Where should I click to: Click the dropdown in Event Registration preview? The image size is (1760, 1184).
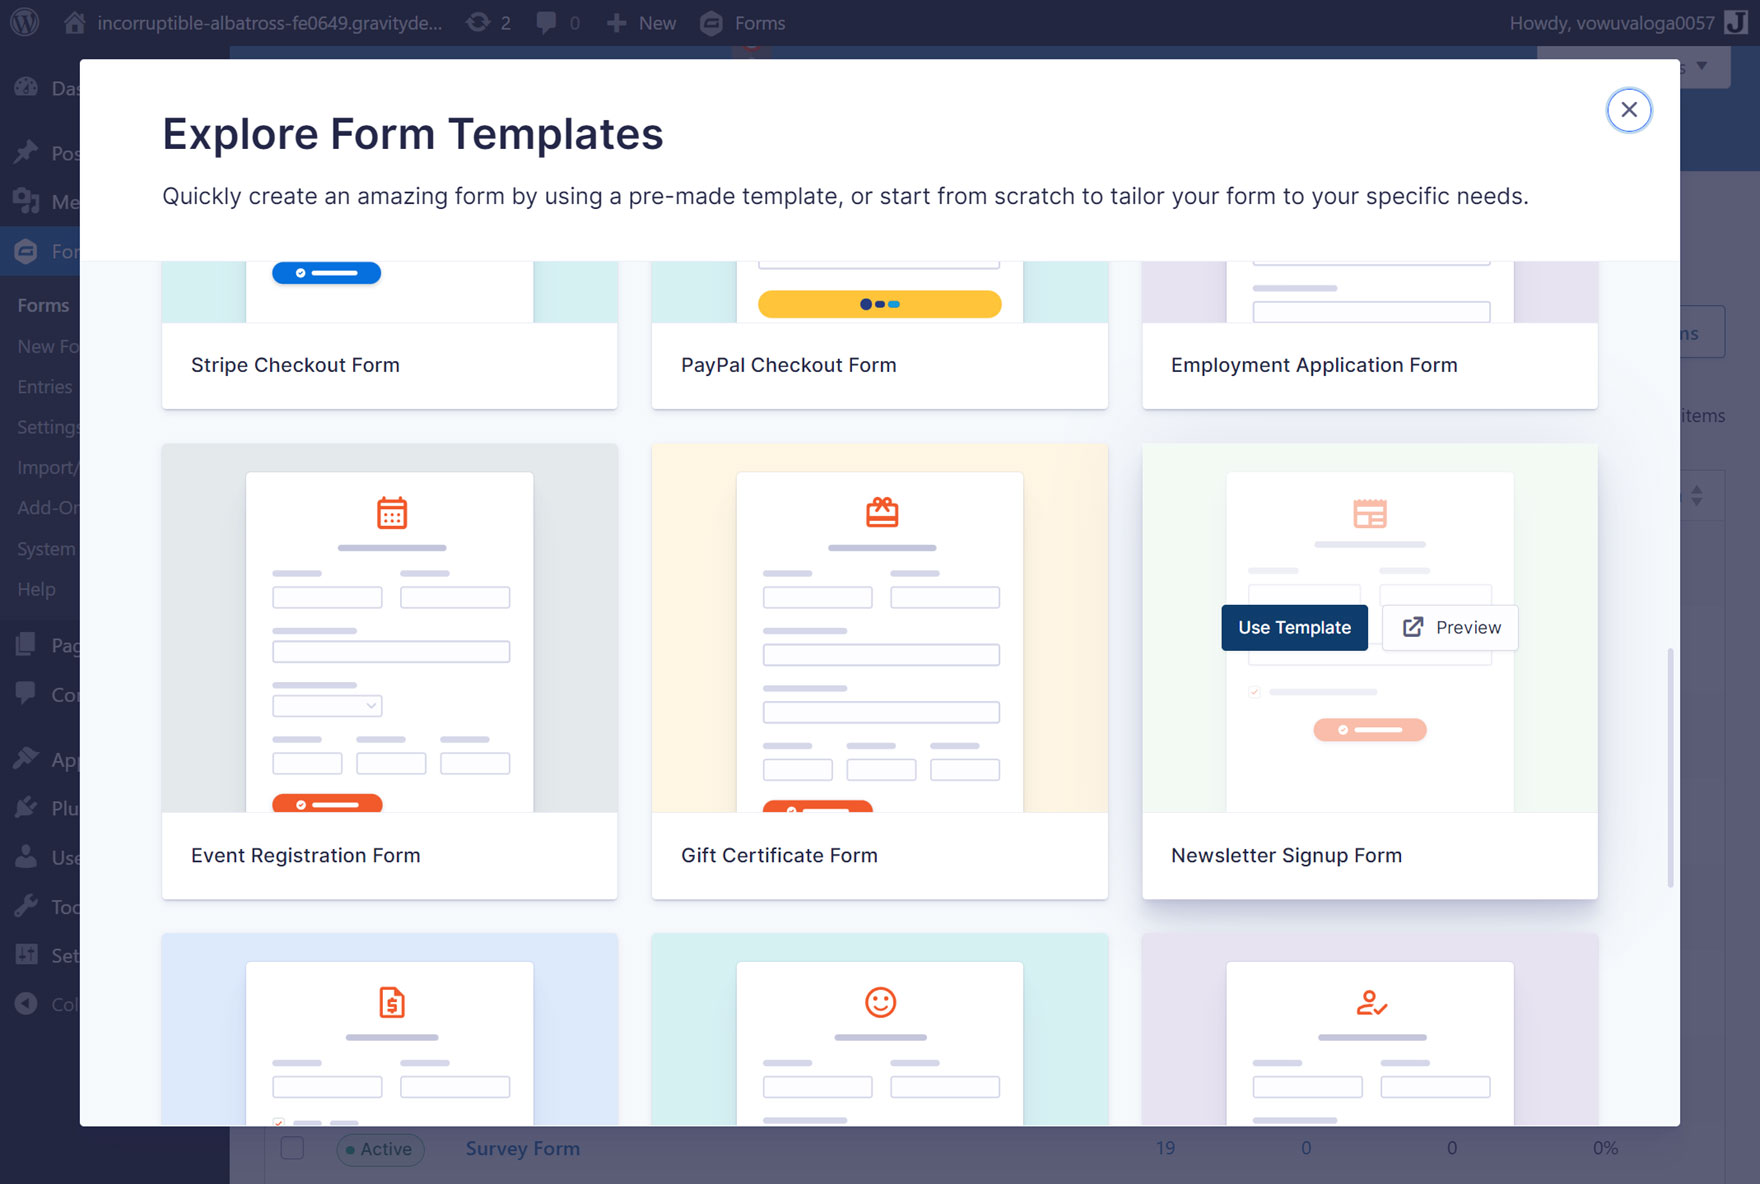(x=327, y=705)
